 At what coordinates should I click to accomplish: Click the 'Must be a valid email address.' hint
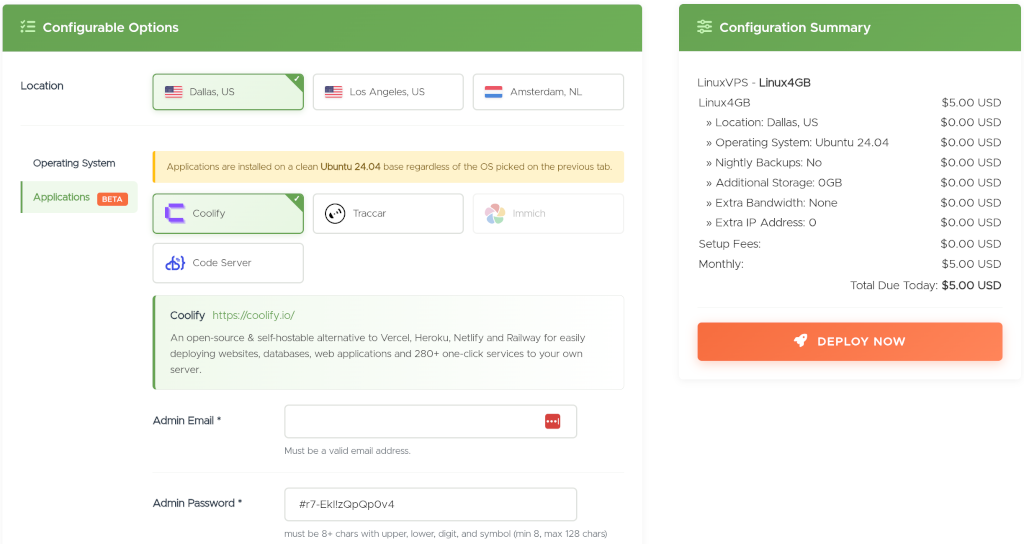coord(347,451)
